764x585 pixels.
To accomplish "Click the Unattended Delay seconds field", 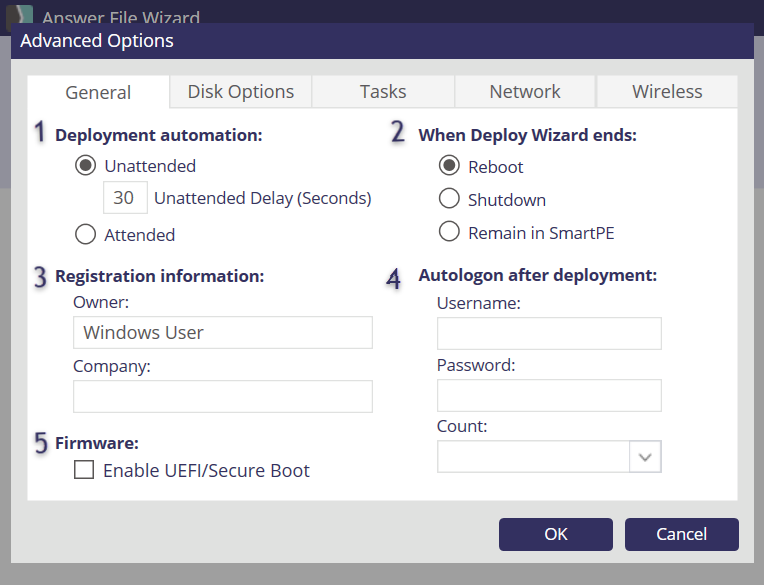I will [x=125, y=198].
